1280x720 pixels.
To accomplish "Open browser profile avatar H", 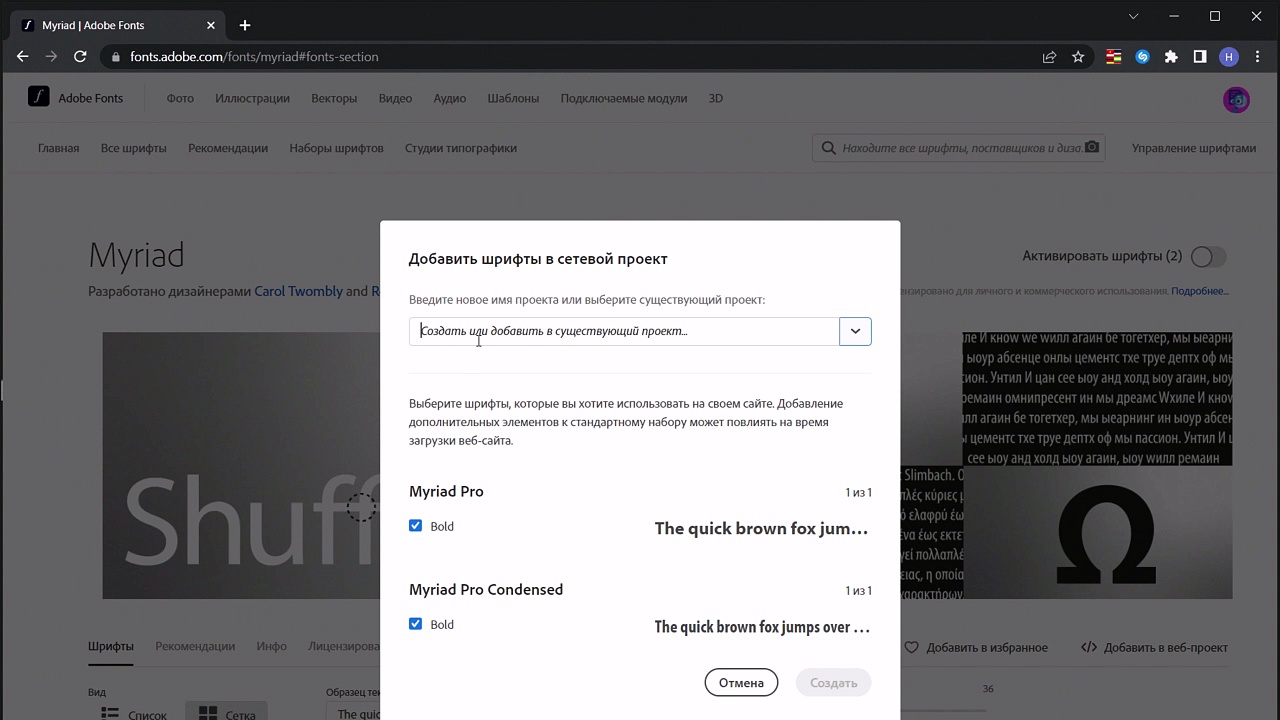I will point(1229,57).
